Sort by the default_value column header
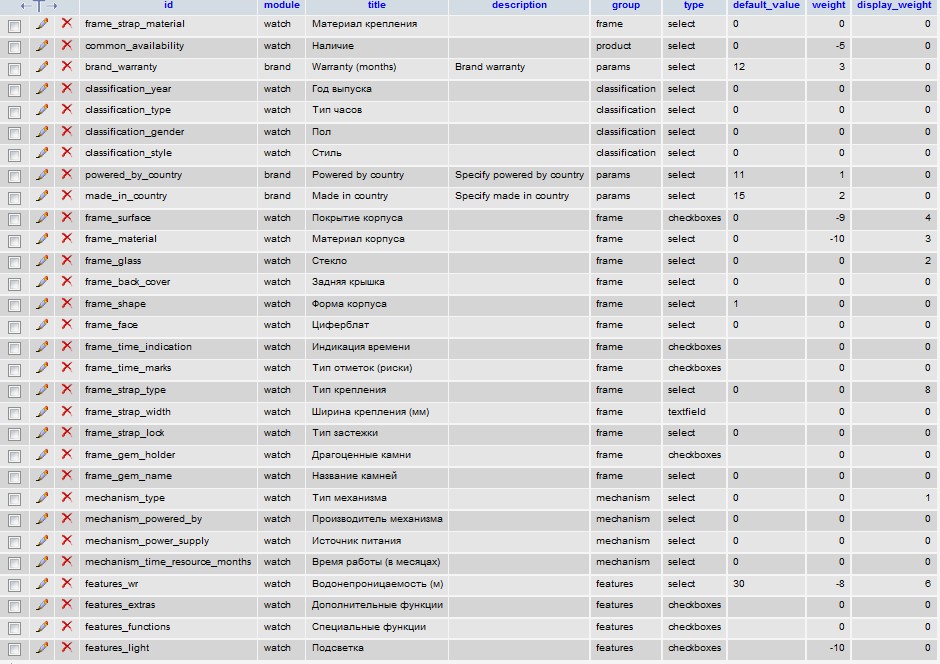This screenshot has width=940, height=664. click(x=768, y=6)
